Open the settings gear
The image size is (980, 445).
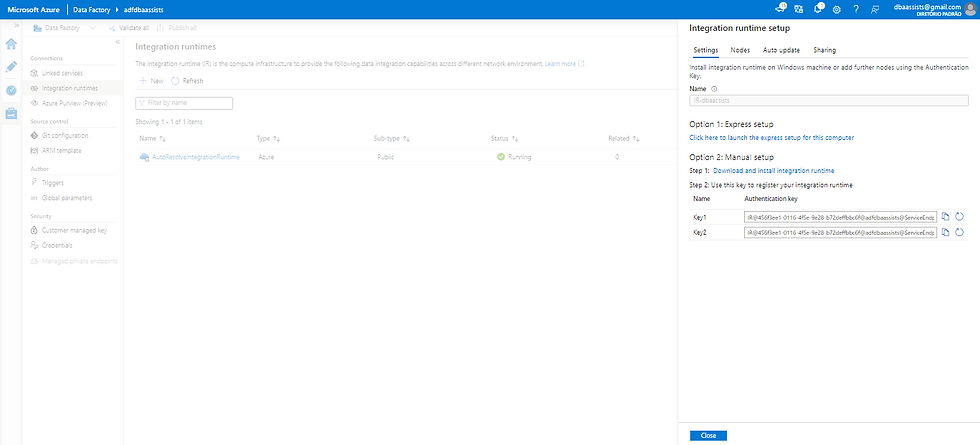pos(837,9)
